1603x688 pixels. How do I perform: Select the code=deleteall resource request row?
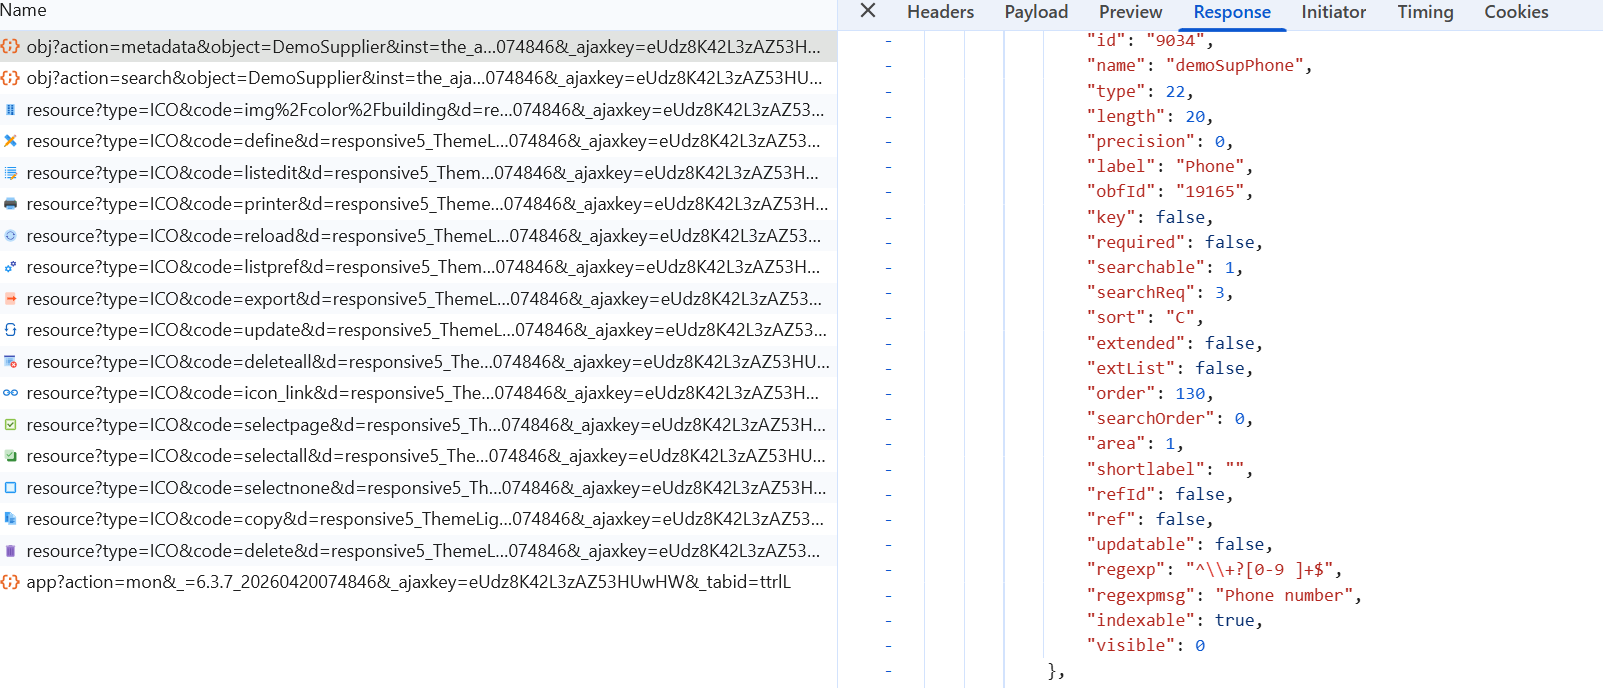tap(427, 362)
